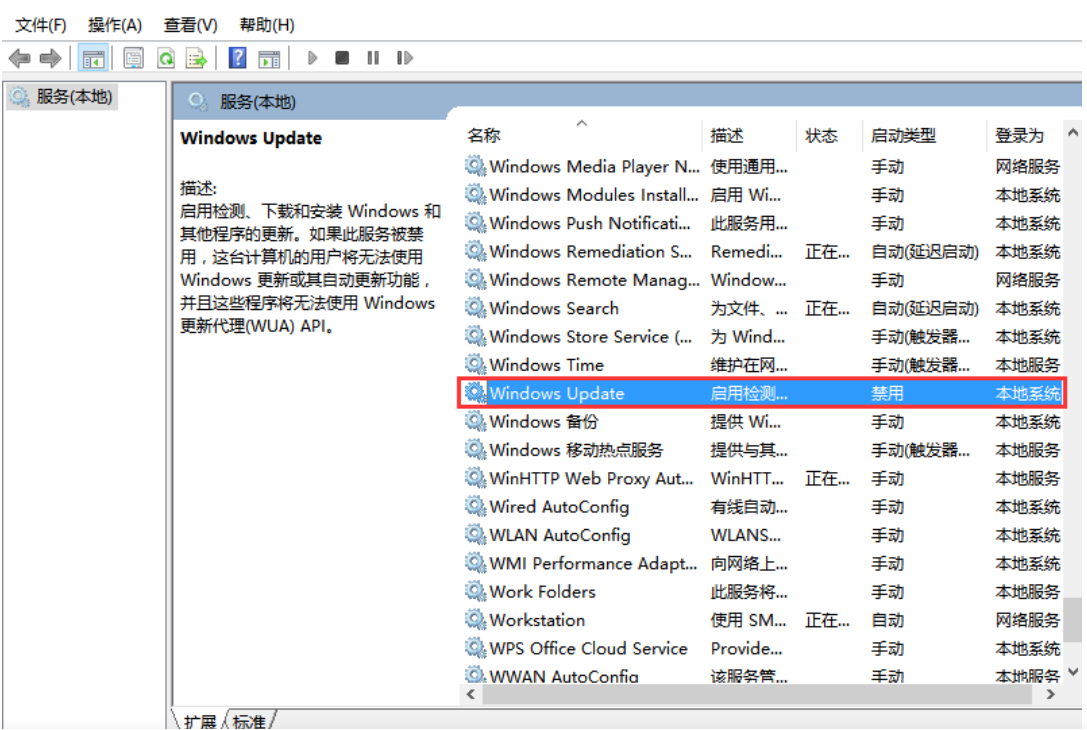The image size is (1087, 730).
Task: Open the 文件(F) menu
Action: click(41, 24)
